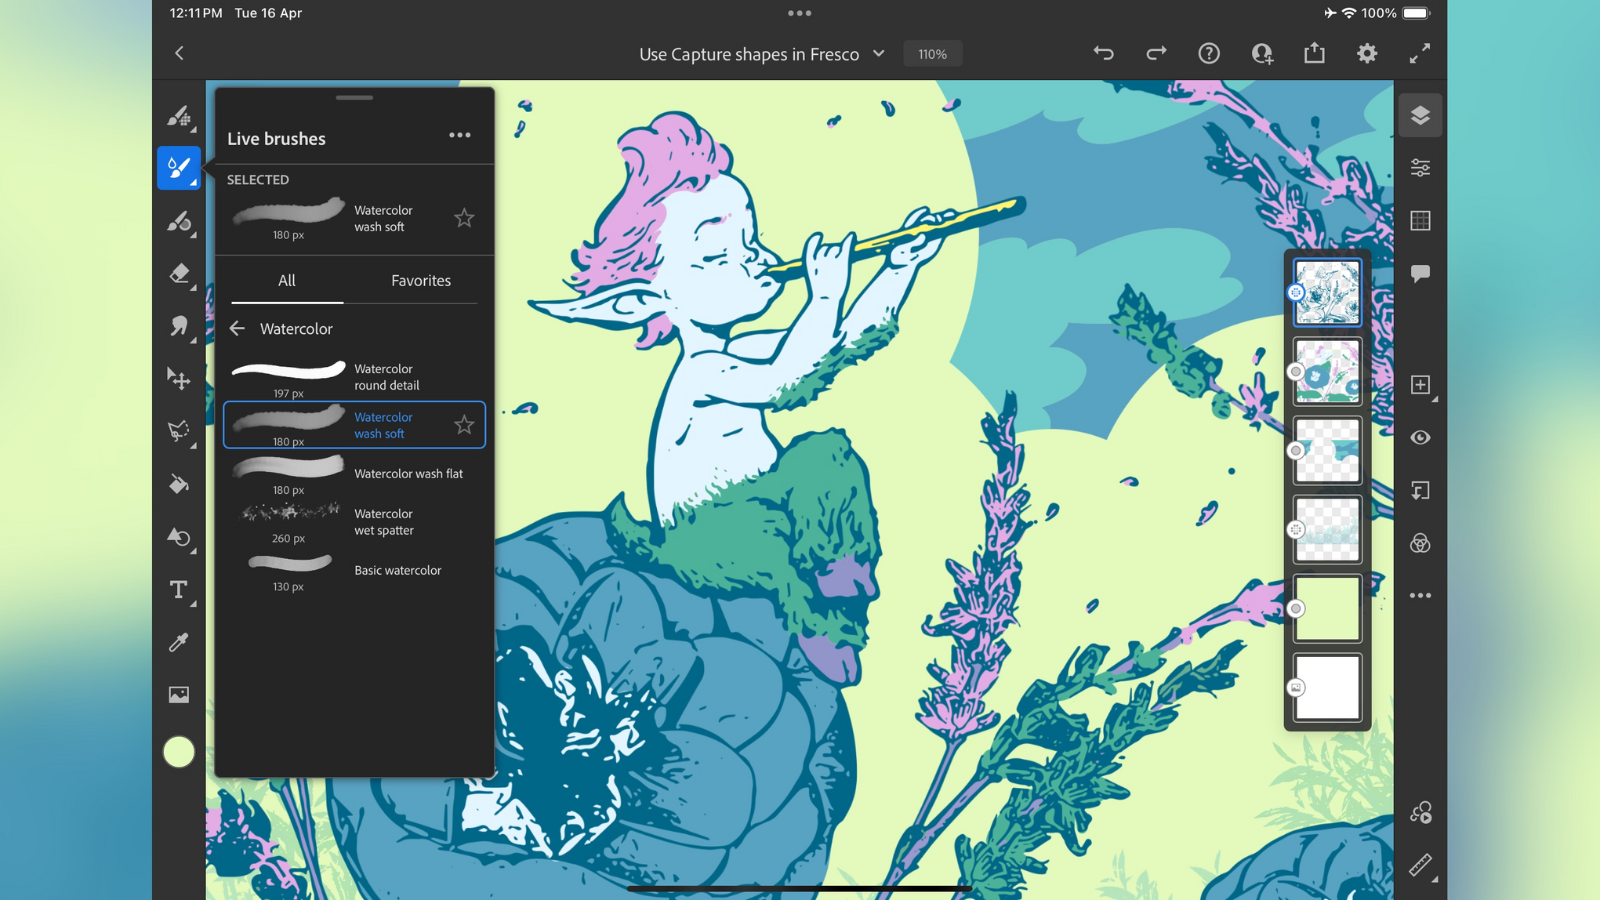The image size is (1600, 900).
Task: Select the Eraser tool
Action: 179,273
